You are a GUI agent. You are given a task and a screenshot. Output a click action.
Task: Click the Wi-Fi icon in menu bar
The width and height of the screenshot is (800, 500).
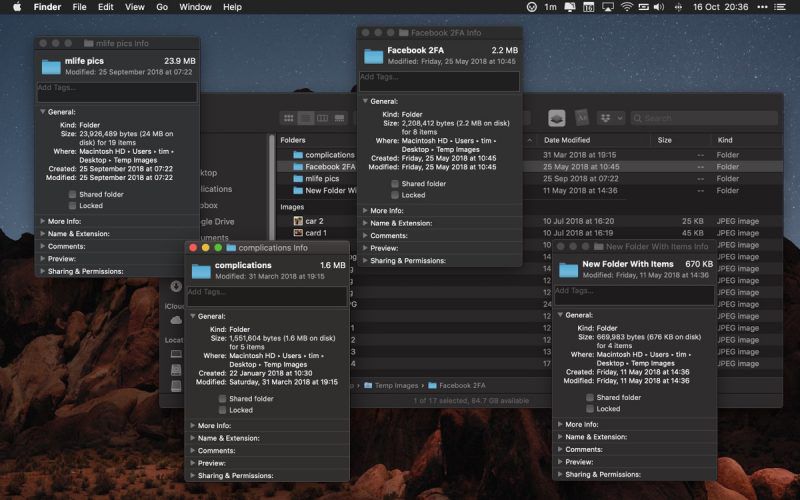point(627,7)
